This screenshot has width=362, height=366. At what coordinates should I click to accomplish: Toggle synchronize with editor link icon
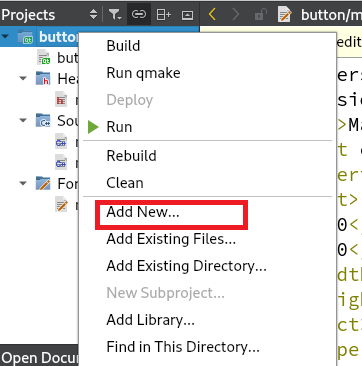point(139,14)
